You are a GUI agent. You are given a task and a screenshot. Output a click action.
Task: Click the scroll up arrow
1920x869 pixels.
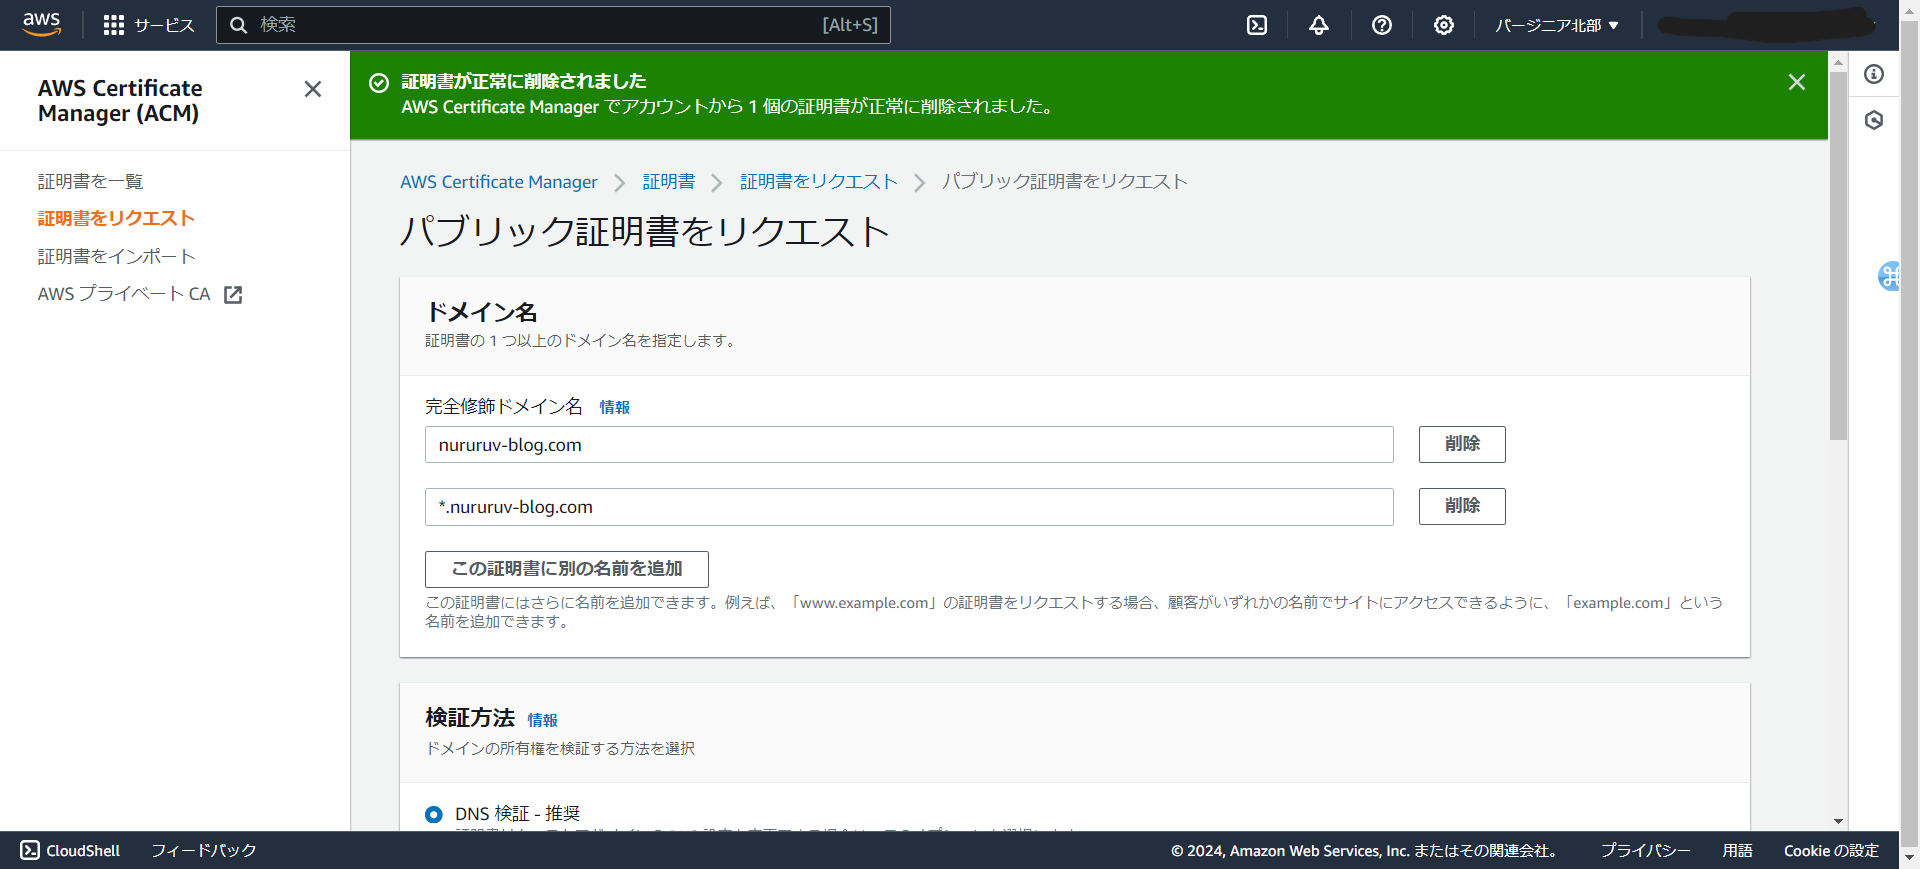pyautogui.click(x=1838, y=62)
